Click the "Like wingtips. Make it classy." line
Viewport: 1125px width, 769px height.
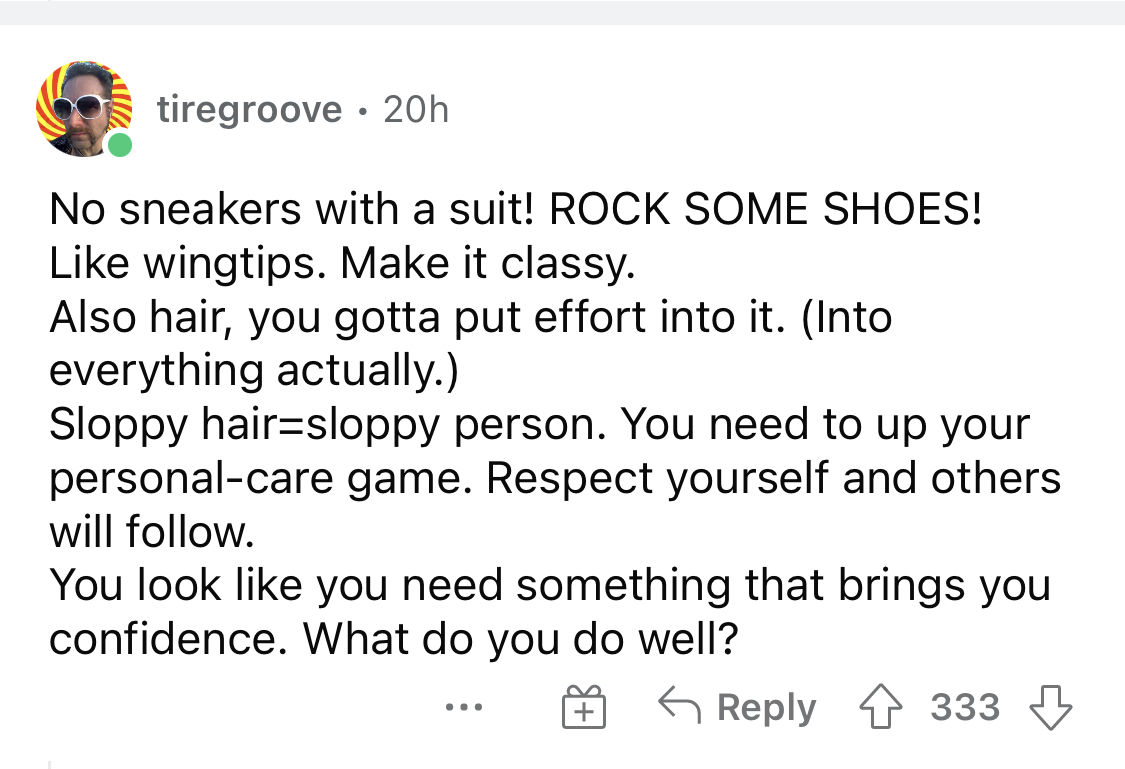[x=342, y=263]
